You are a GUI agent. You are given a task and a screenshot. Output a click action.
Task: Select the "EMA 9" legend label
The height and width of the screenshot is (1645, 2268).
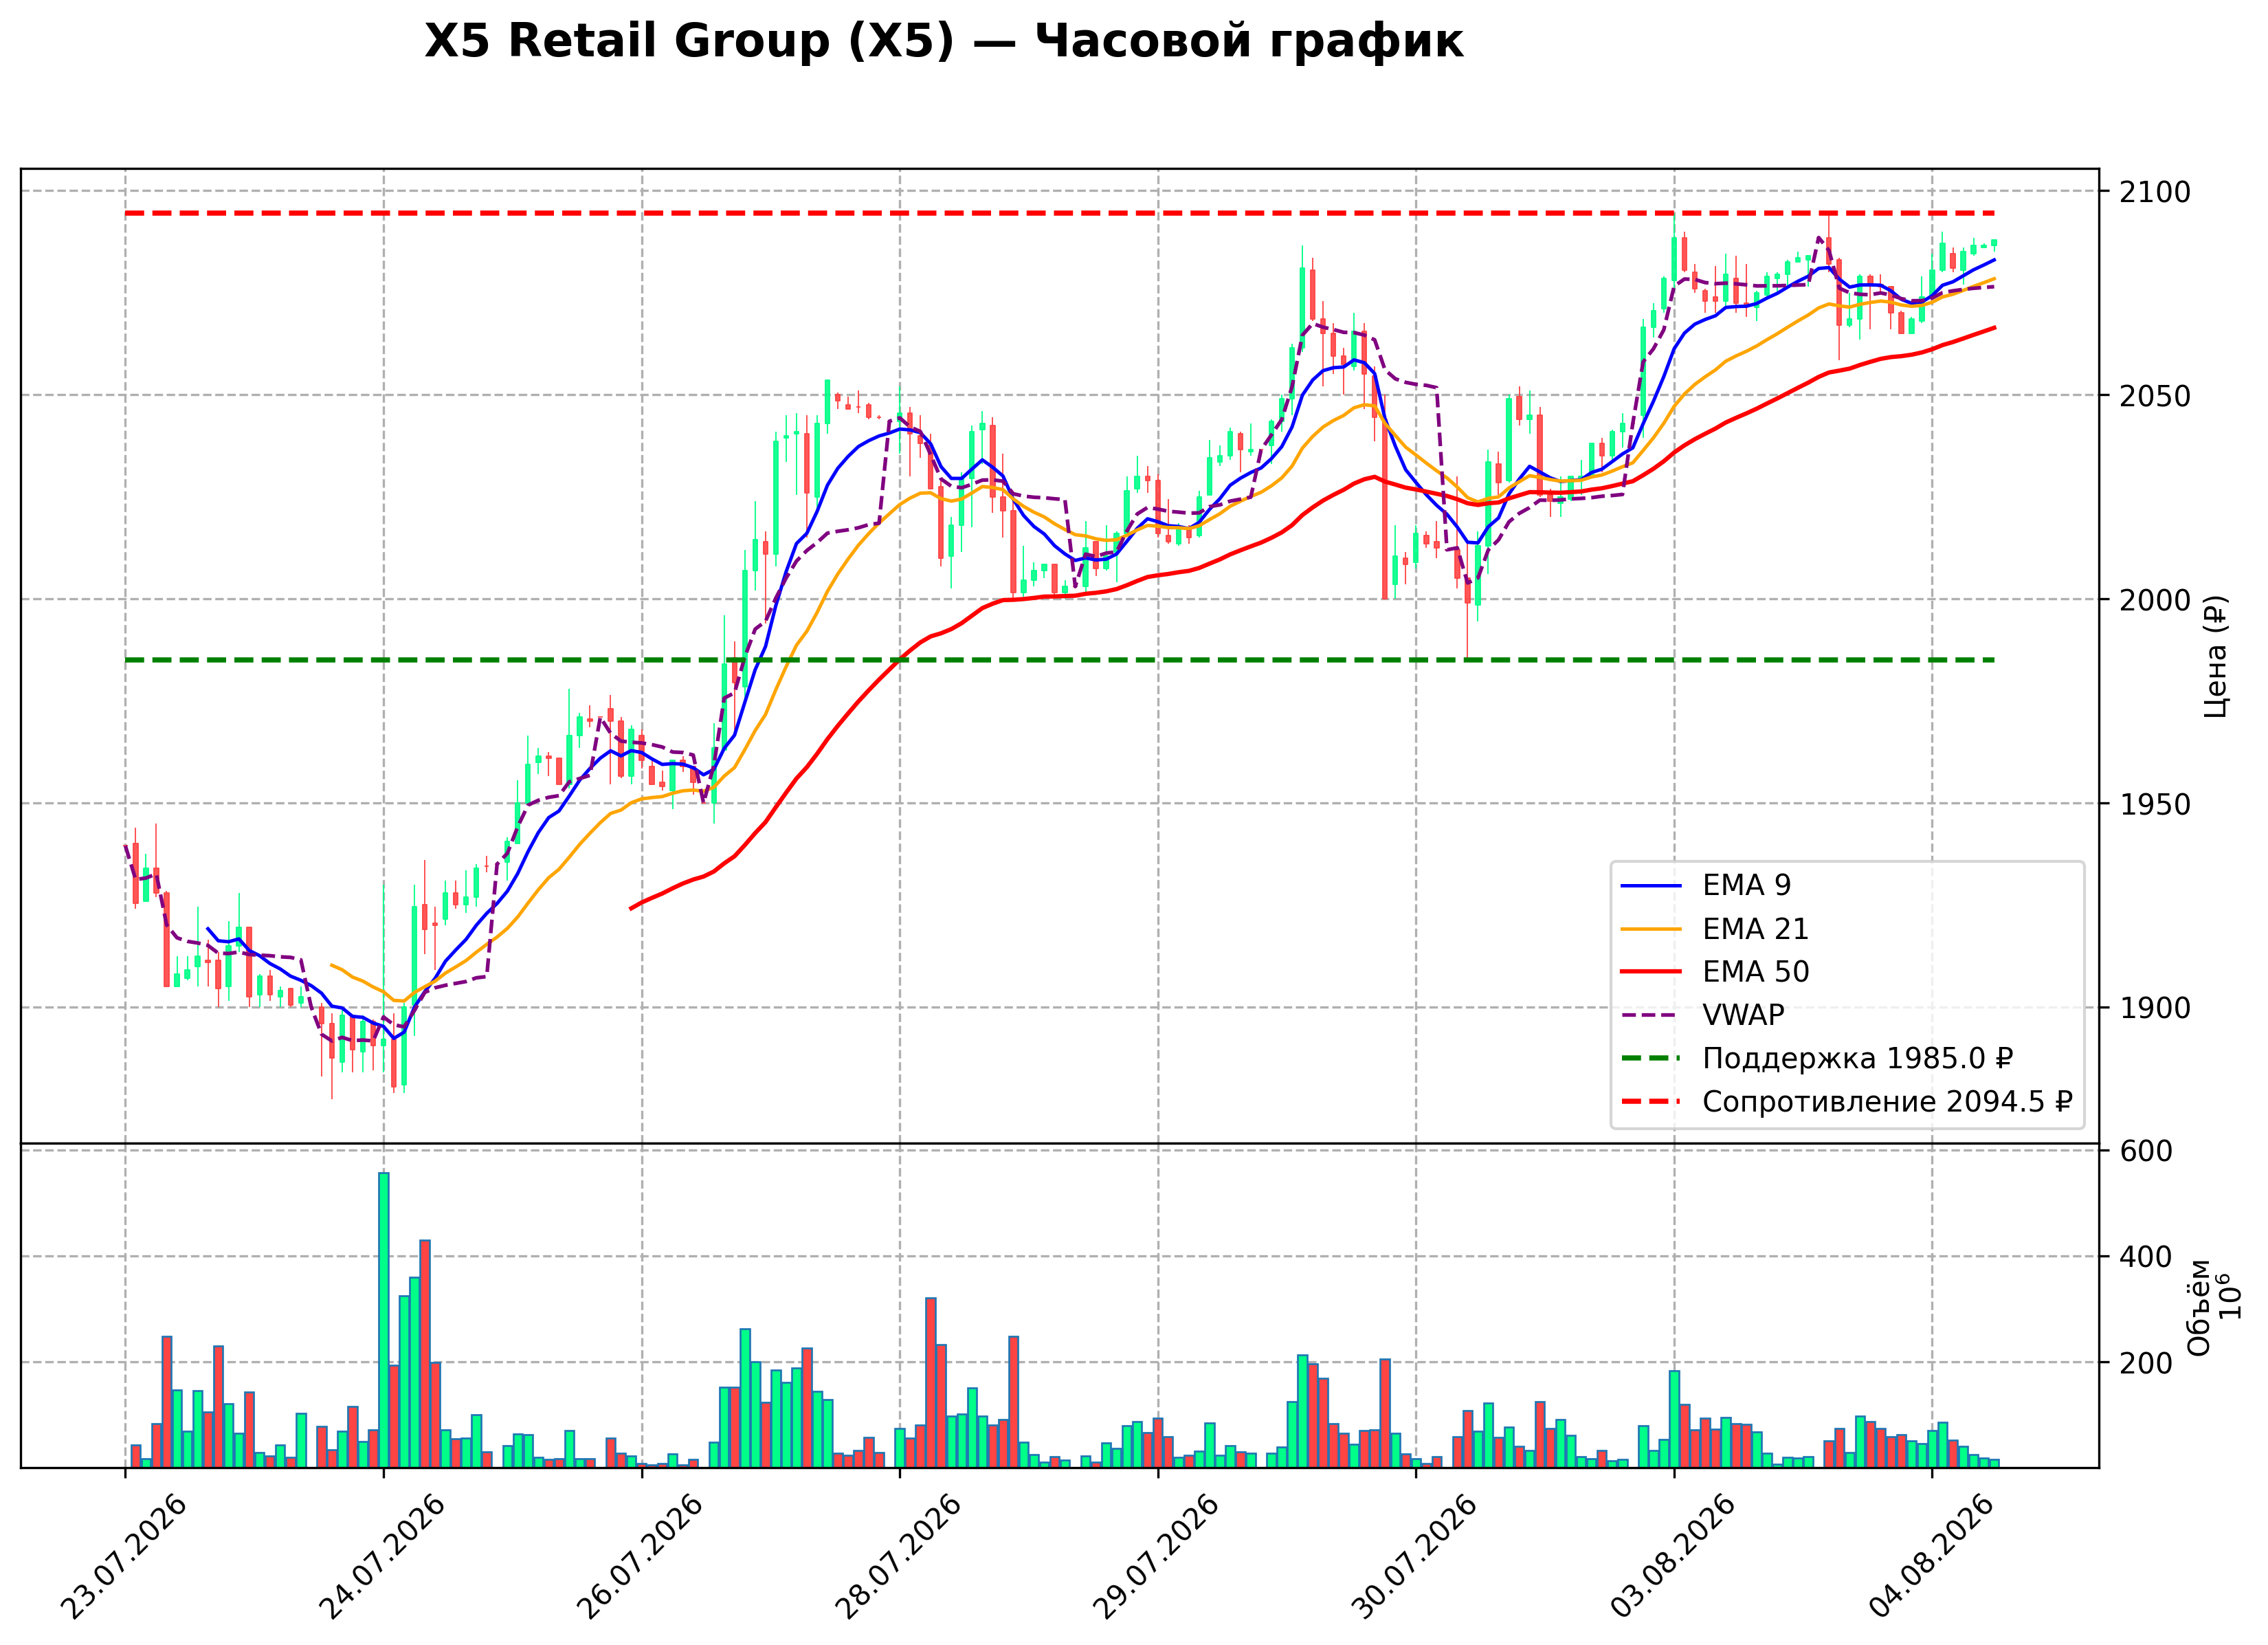[x=1746, y=885]
